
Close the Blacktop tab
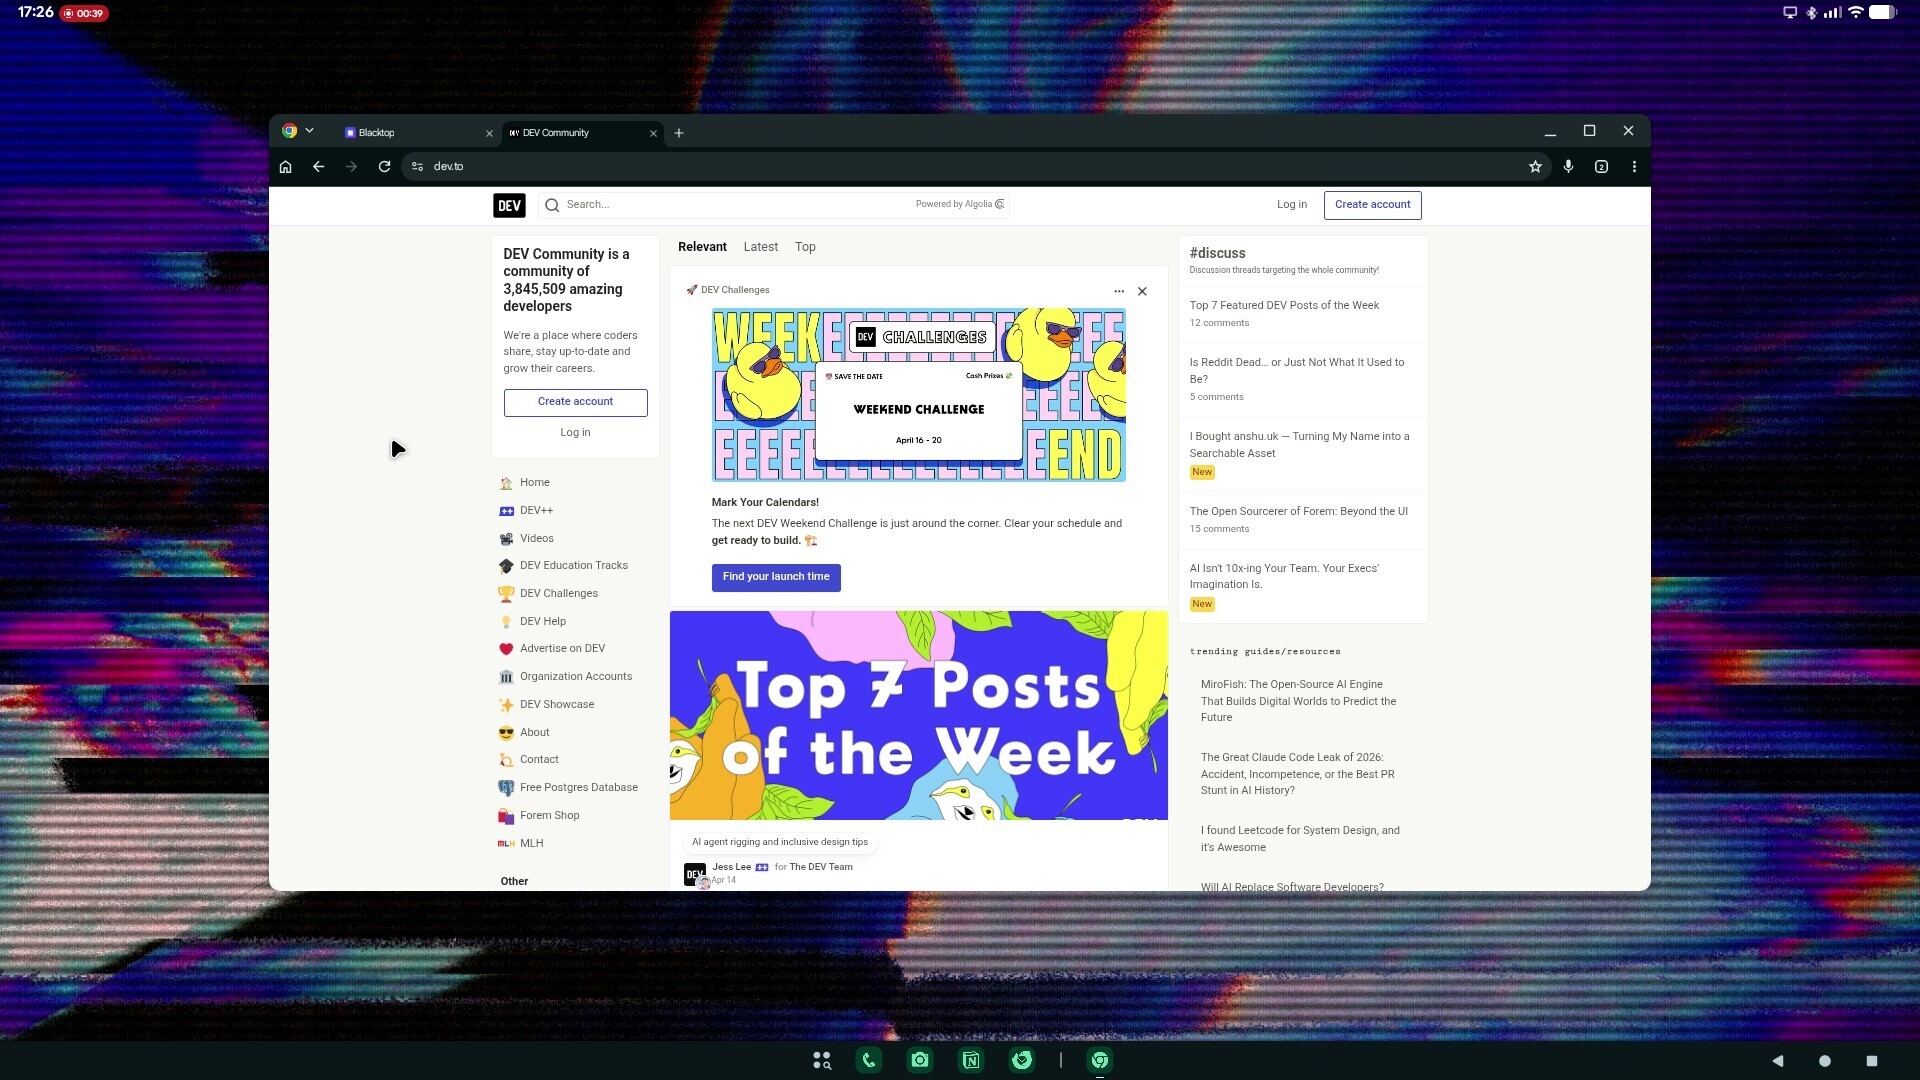[x=489, y=133]
